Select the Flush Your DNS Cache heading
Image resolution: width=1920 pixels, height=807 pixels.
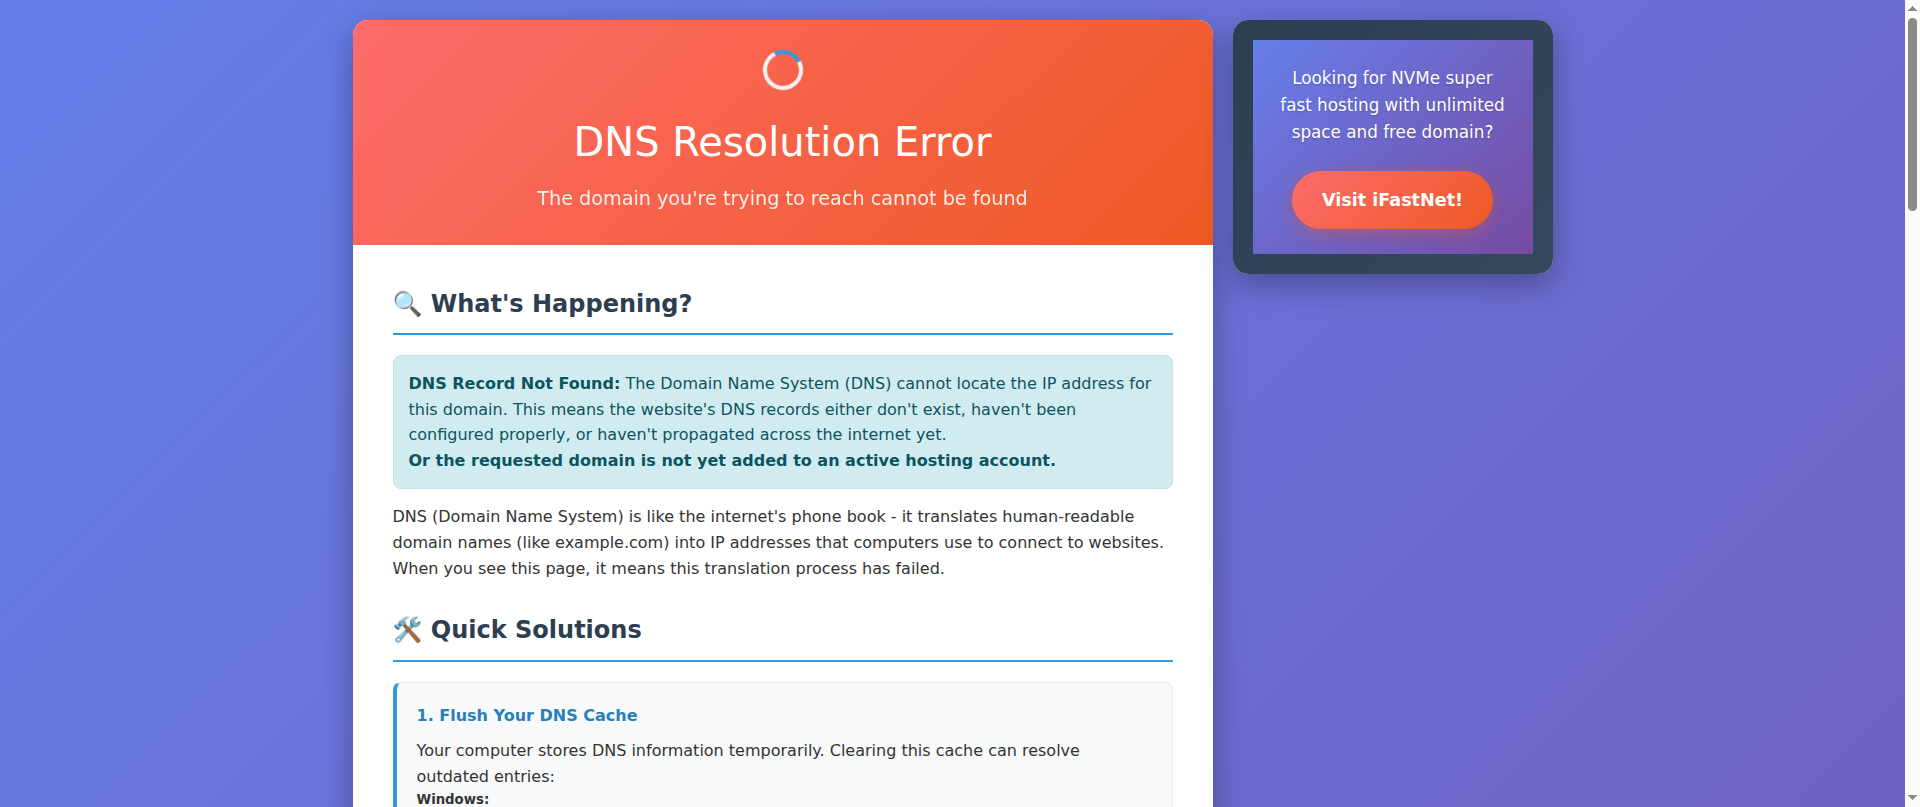(527, 715)
